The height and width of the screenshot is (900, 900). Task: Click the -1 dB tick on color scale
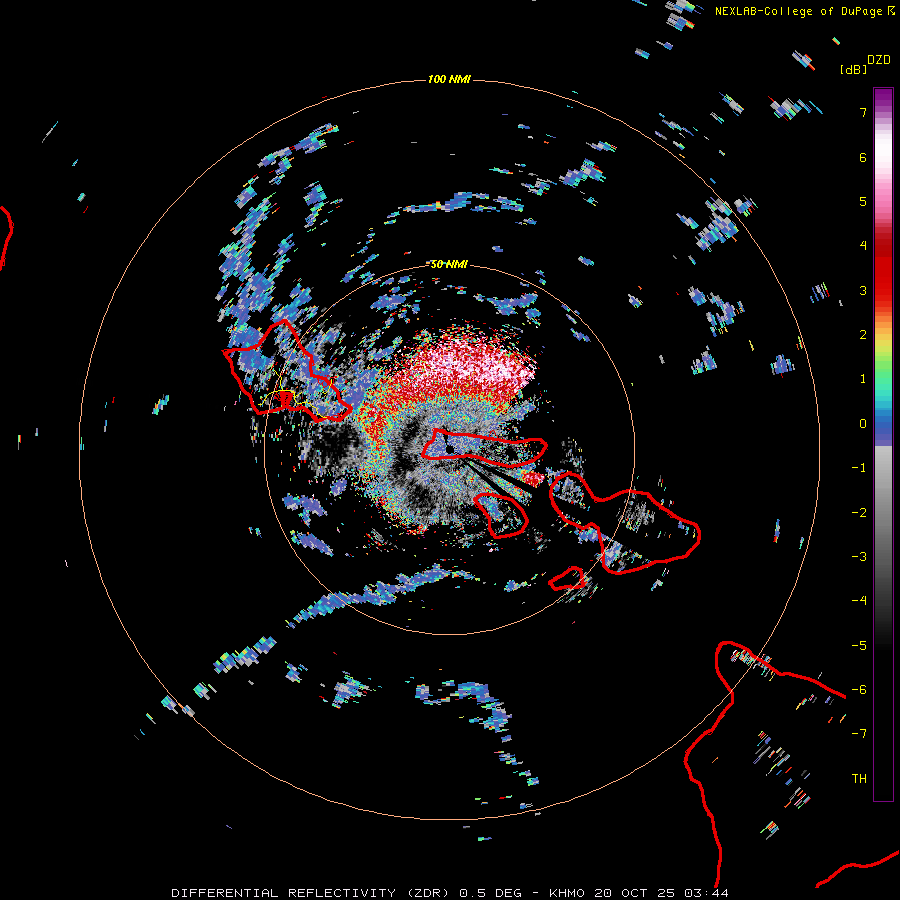coord(859,468)
